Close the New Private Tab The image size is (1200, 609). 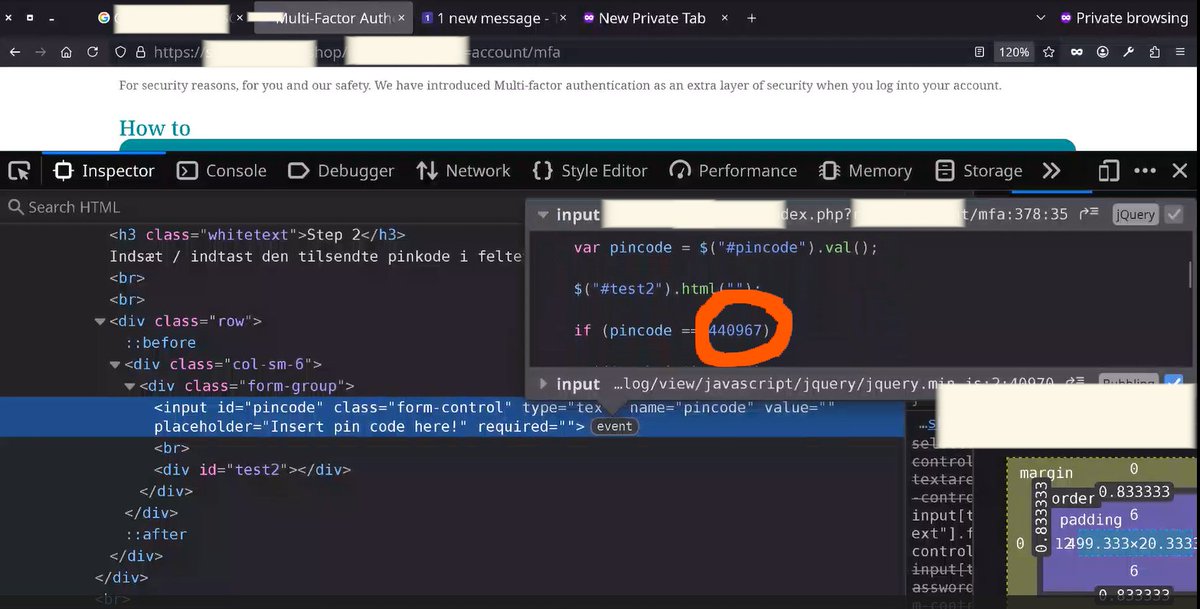723,18
